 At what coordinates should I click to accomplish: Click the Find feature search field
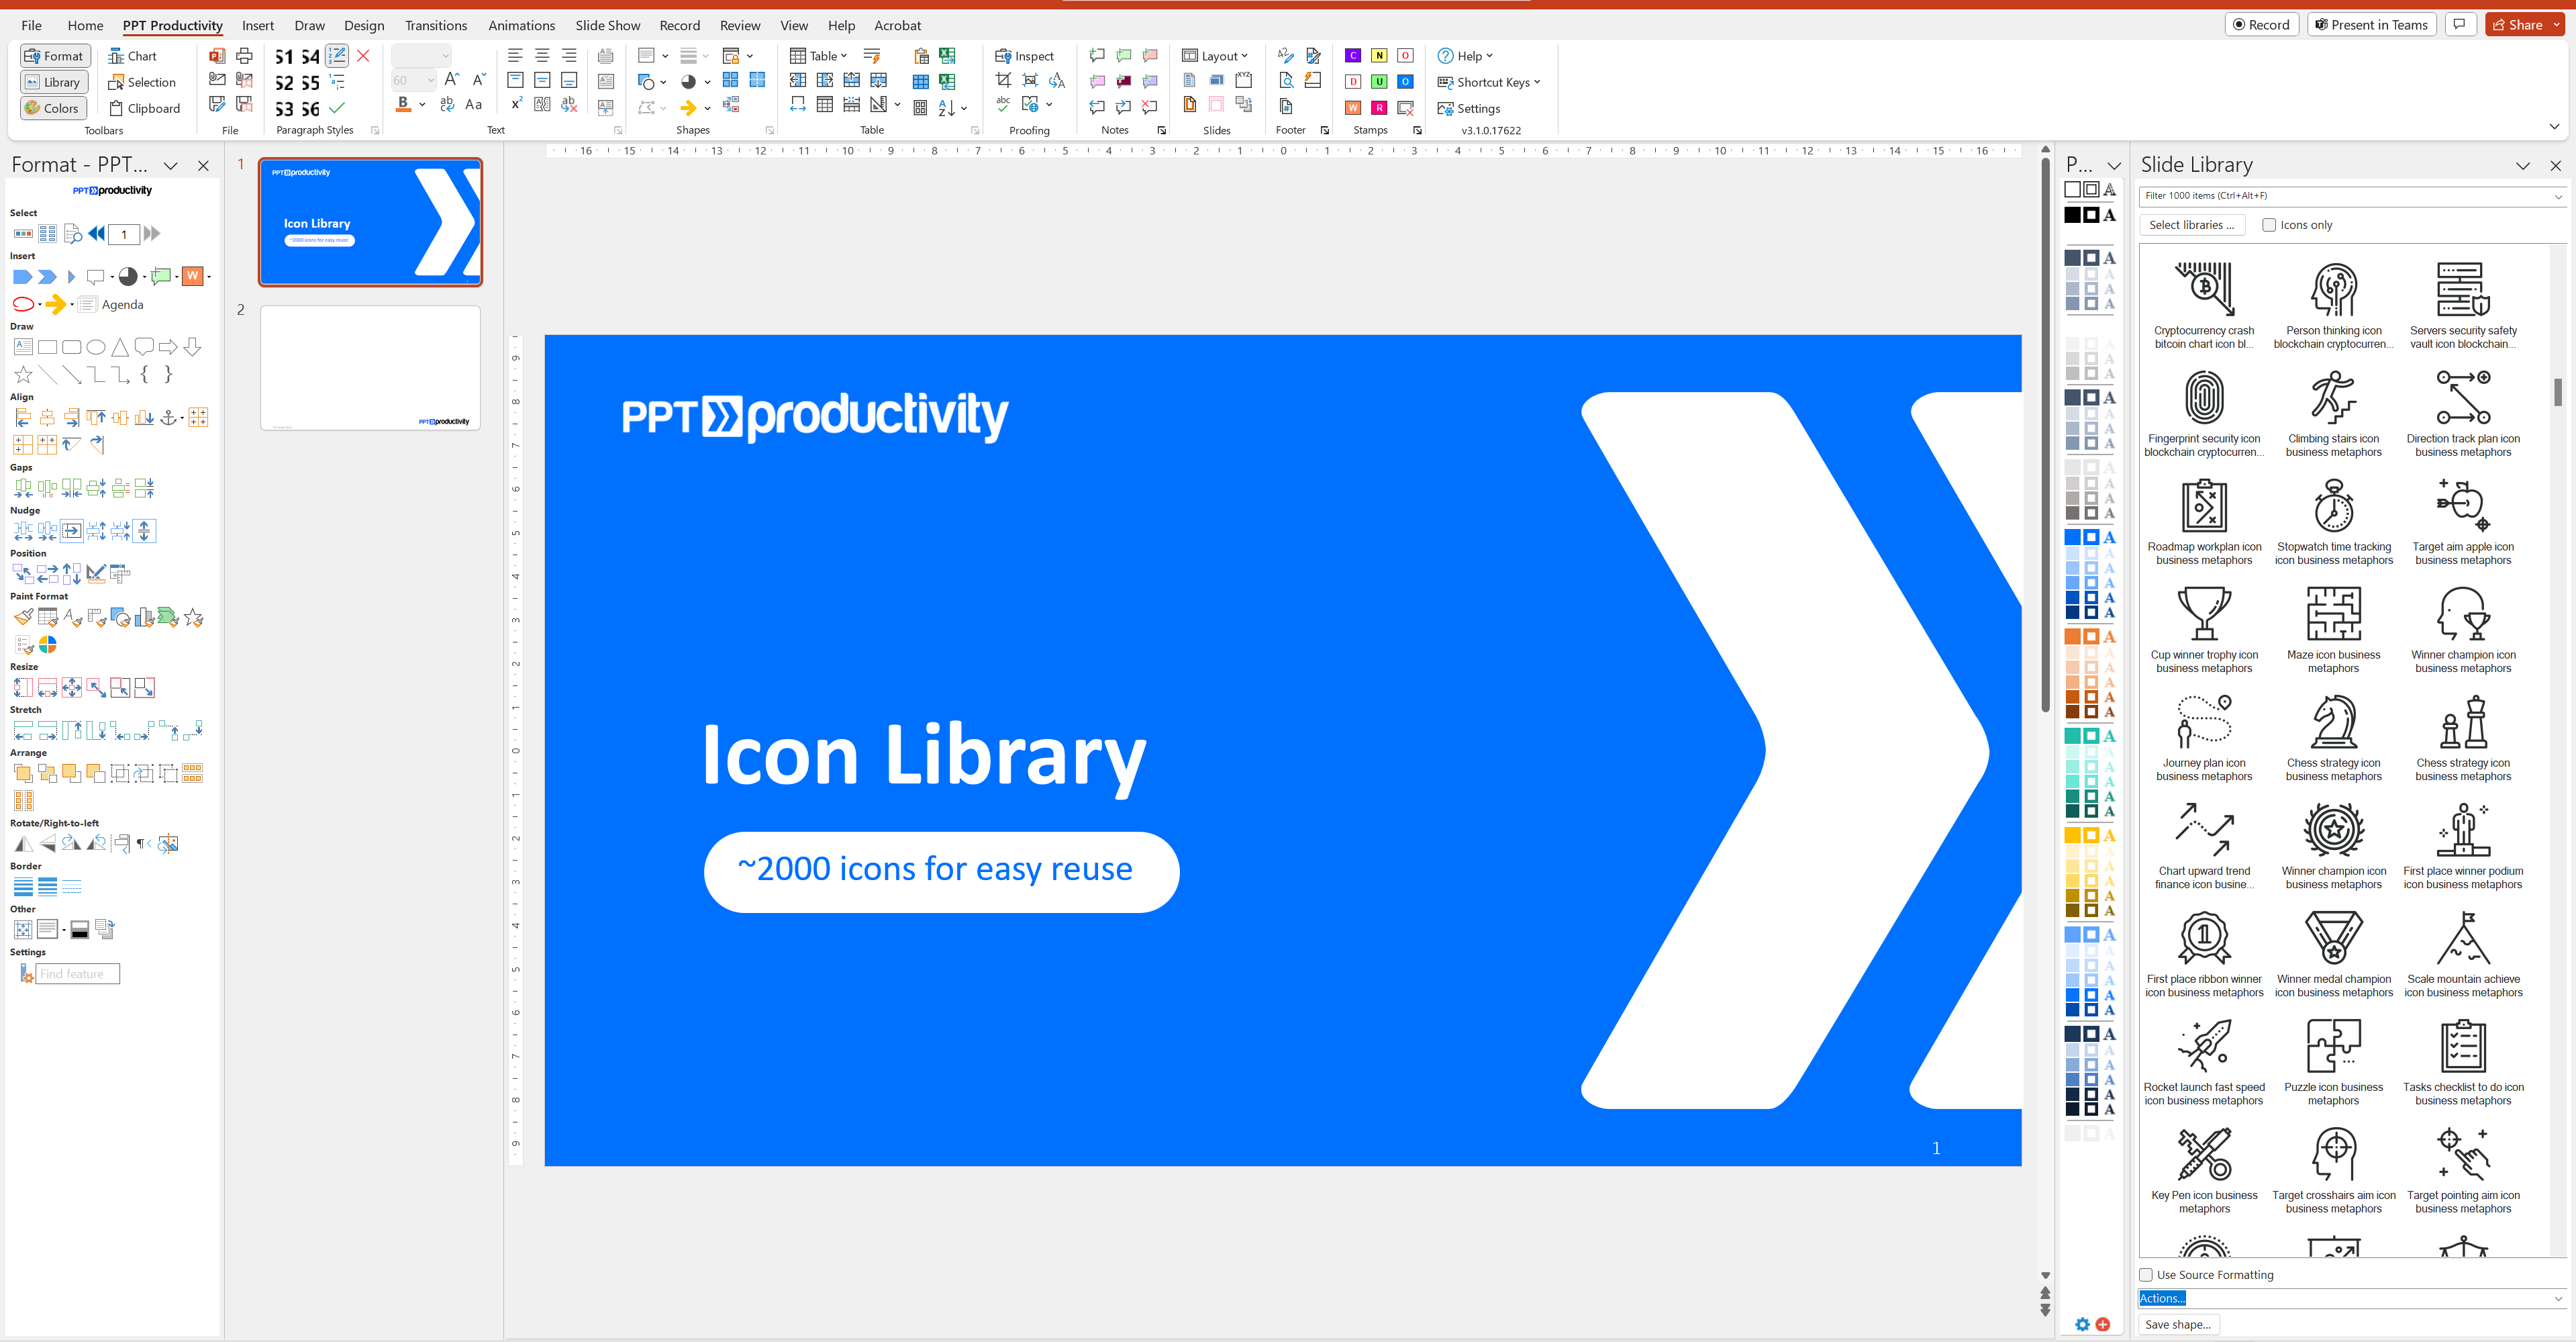(x=78, y=974)
